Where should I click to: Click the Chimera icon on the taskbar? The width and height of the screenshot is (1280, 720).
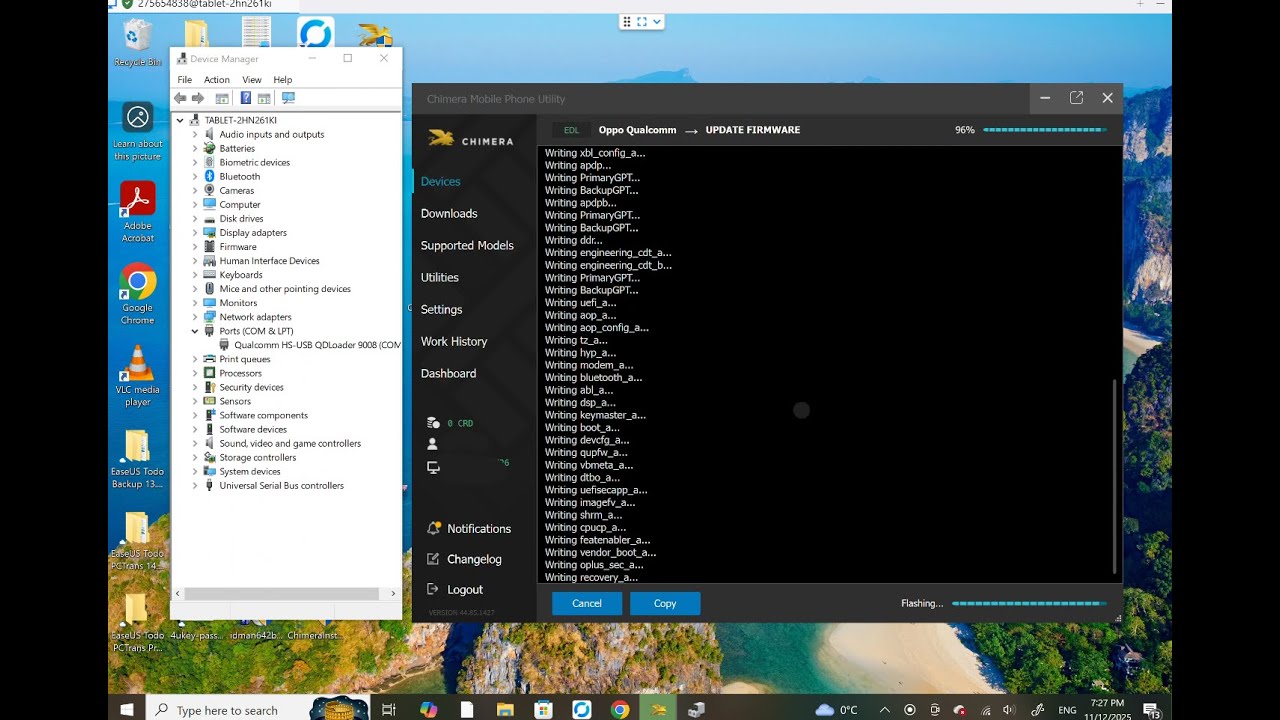(659, 709)
